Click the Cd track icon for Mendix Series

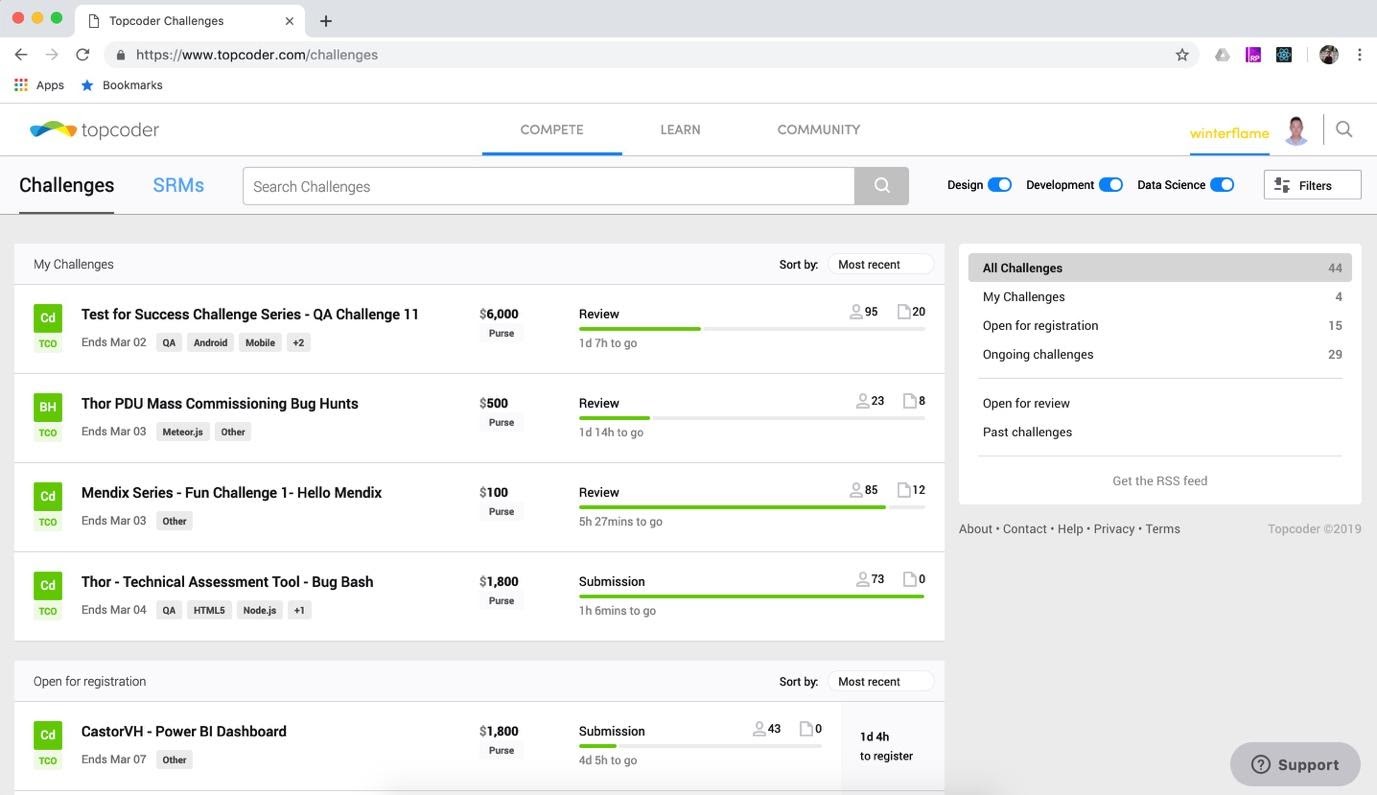click(47, 496)
